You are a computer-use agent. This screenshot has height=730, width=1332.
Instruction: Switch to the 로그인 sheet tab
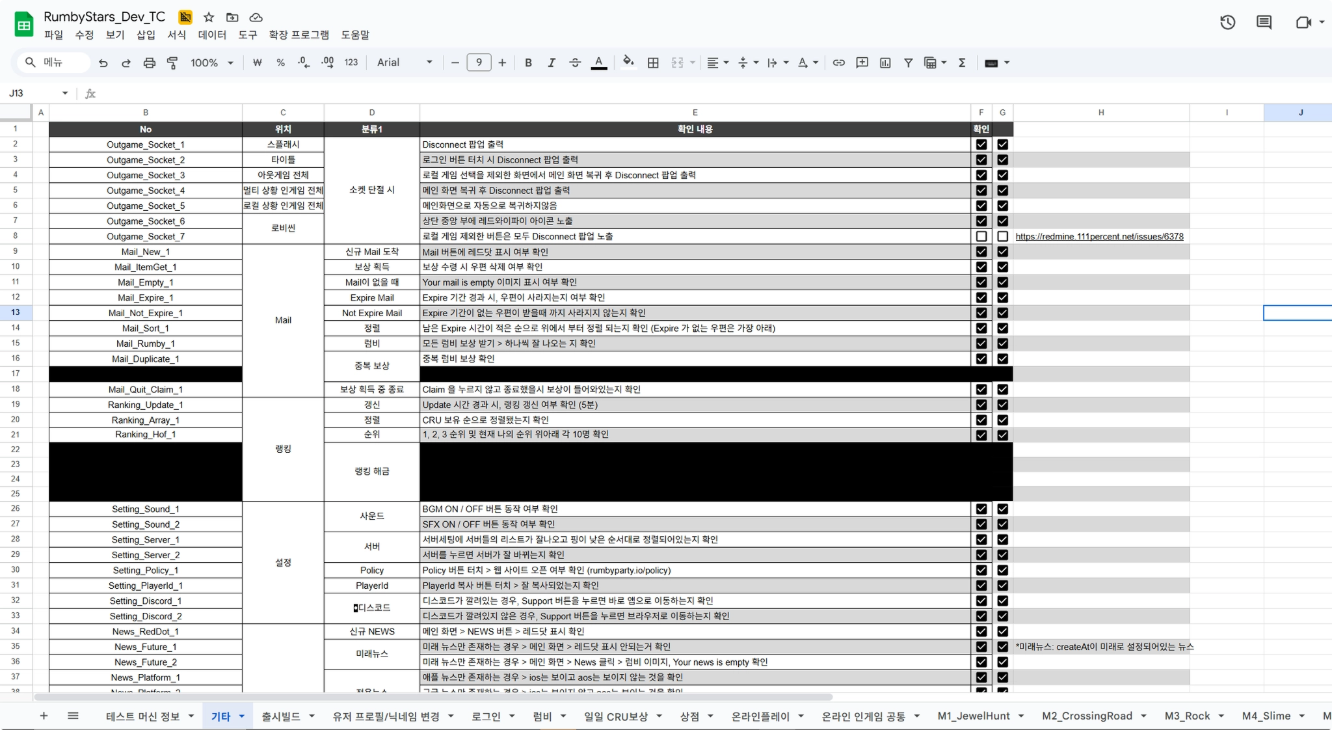tap(487, 716)
